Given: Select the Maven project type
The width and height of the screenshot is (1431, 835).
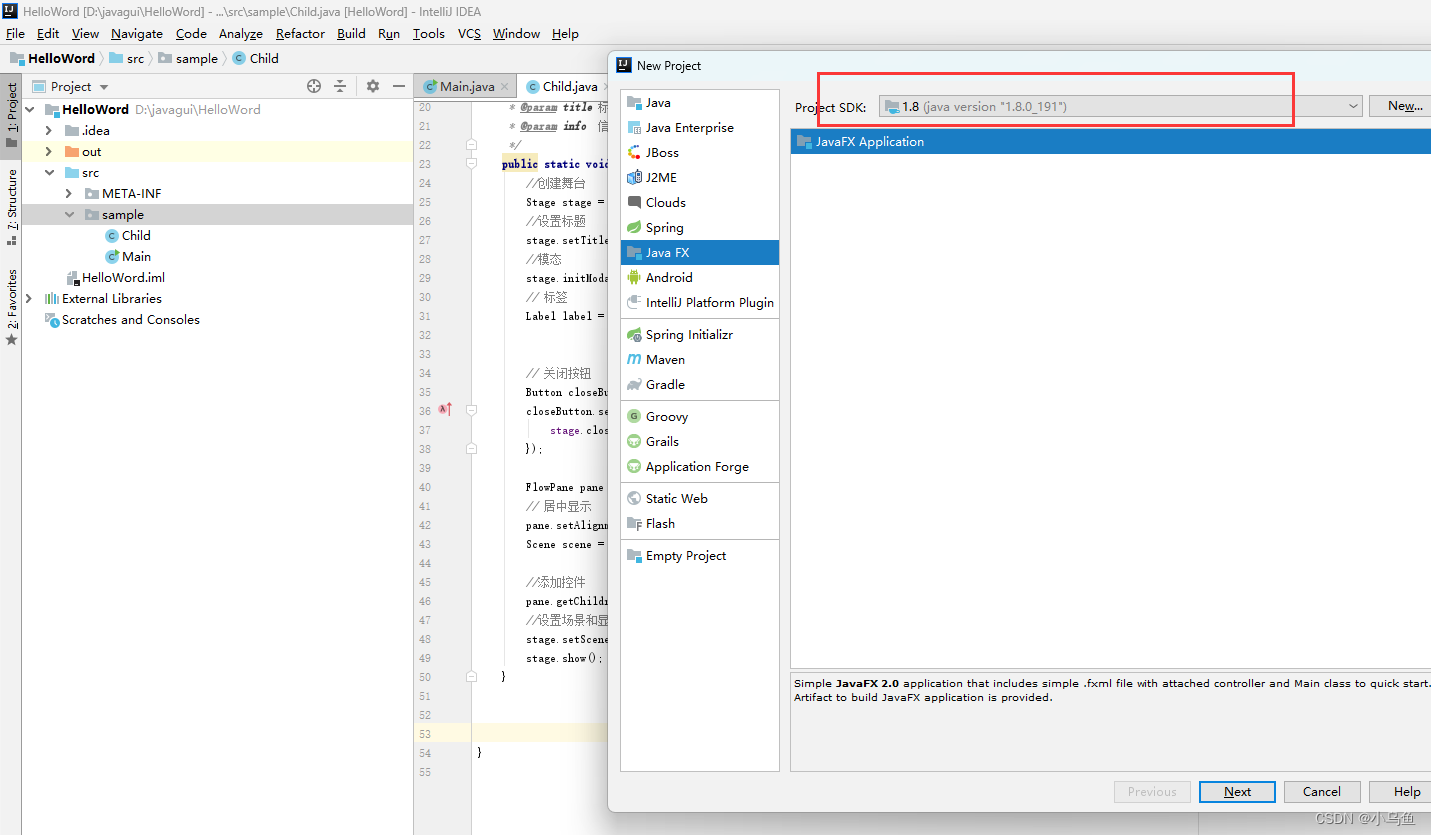Looking at the screenshot, I should pos(699,359).
